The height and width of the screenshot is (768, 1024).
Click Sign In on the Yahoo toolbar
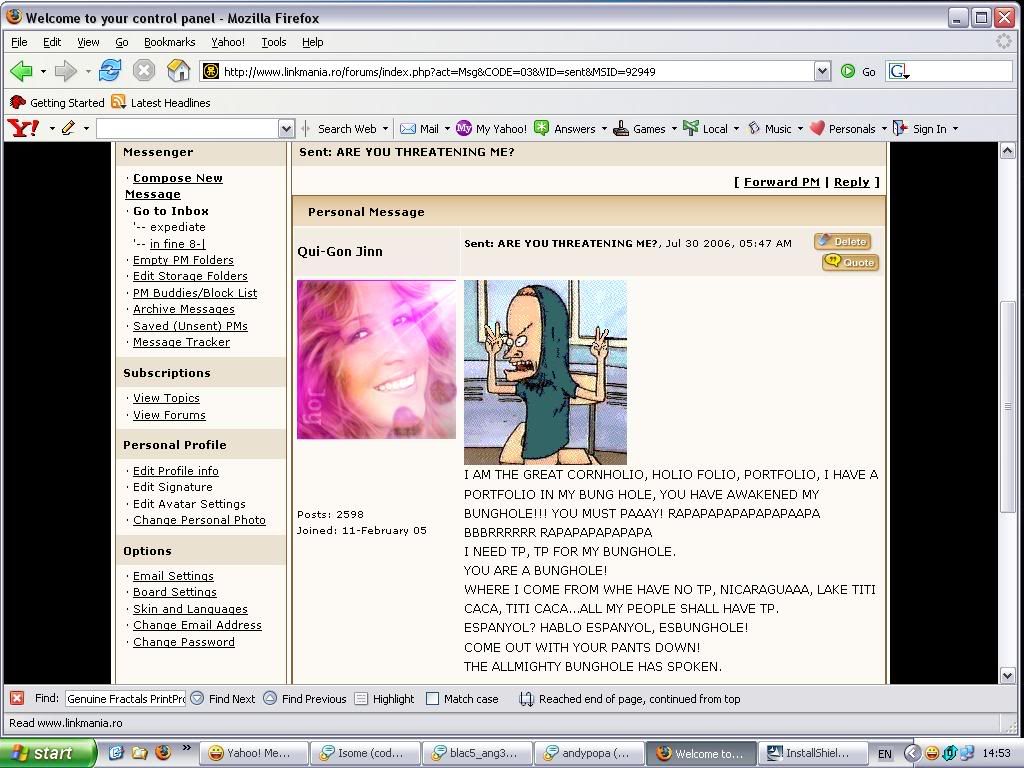pos(920,129)
